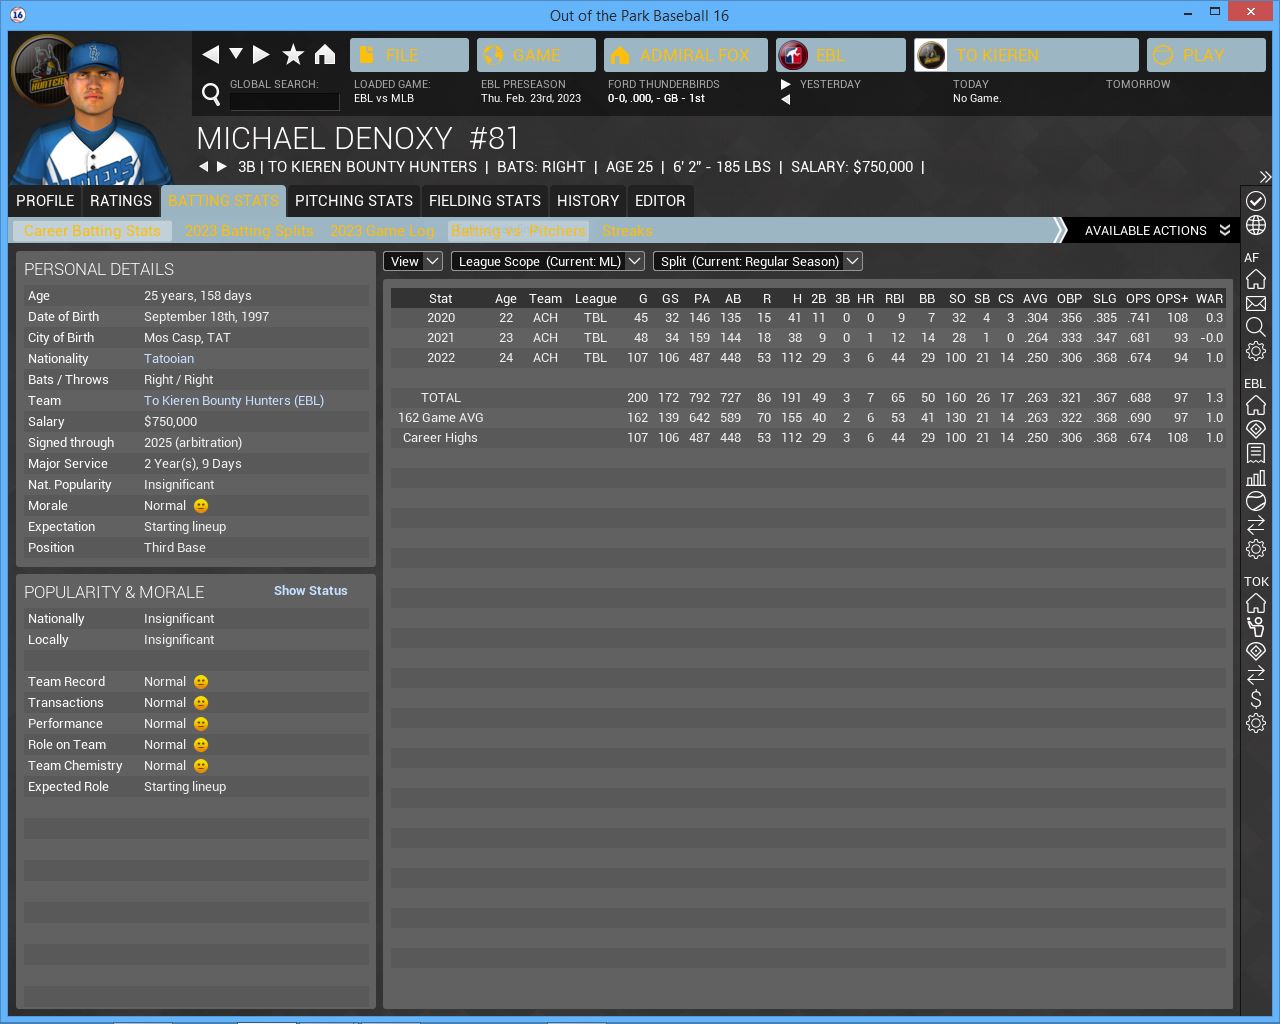Open the HISTORY tab
The height and width of the screenshot is (1024, 1280).
588,201
